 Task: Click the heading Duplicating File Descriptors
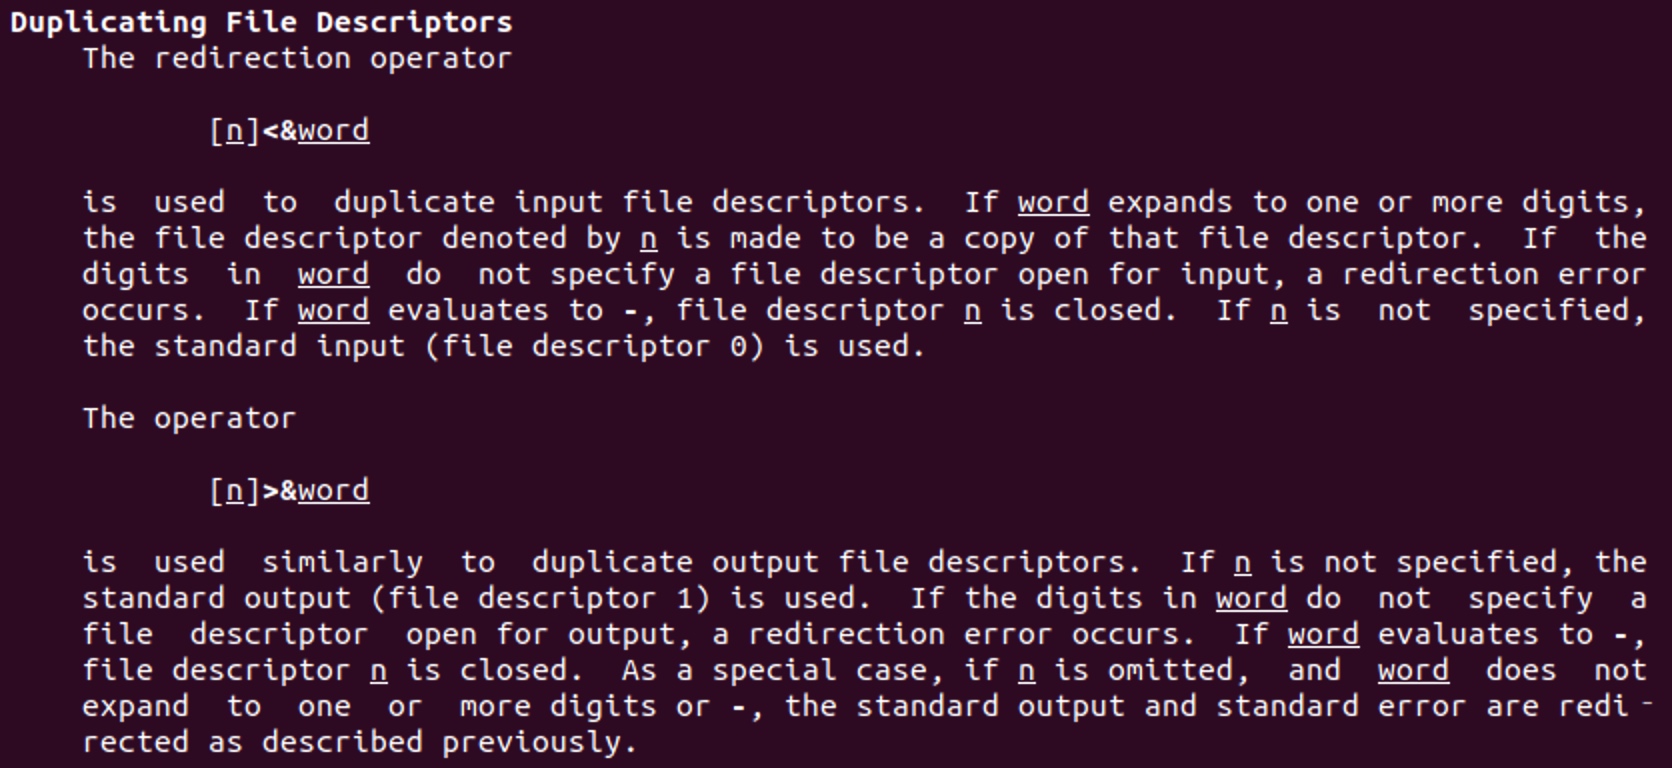tap(261, 22)
